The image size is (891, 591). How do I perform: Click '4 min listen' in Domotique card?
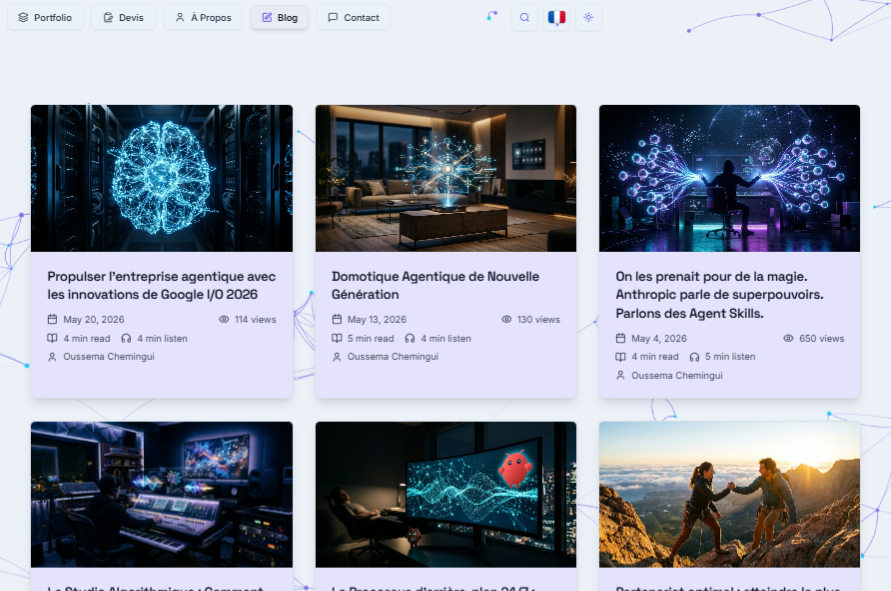[x=446, y=338]
